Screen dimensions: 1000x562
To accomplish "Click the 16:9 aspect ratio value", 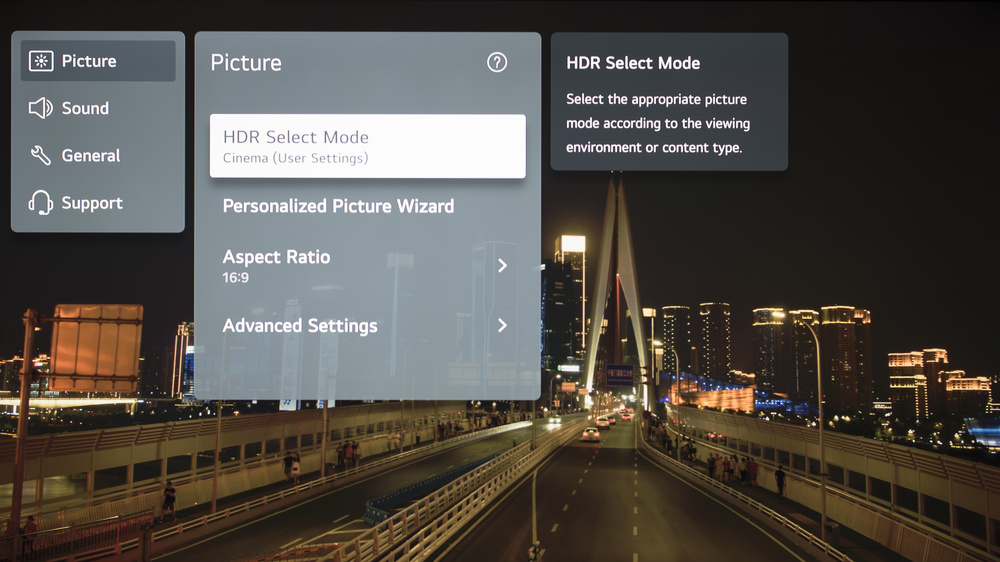I will tap(236, 278).
